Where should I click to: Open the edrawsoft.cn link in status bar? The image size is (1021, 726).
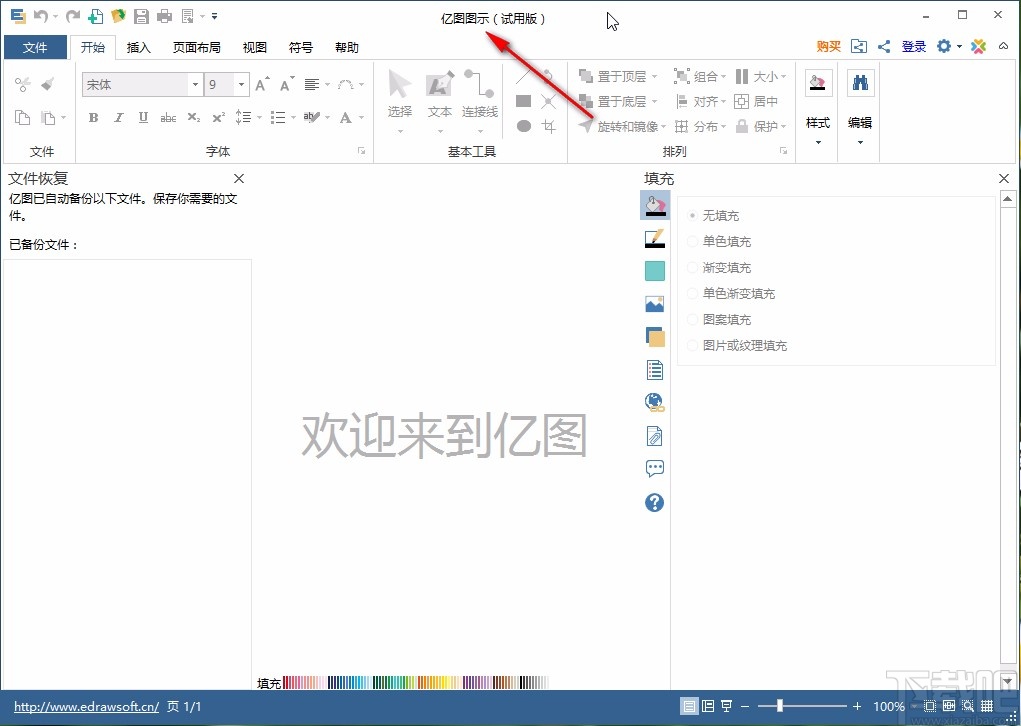tap(87, 706)
